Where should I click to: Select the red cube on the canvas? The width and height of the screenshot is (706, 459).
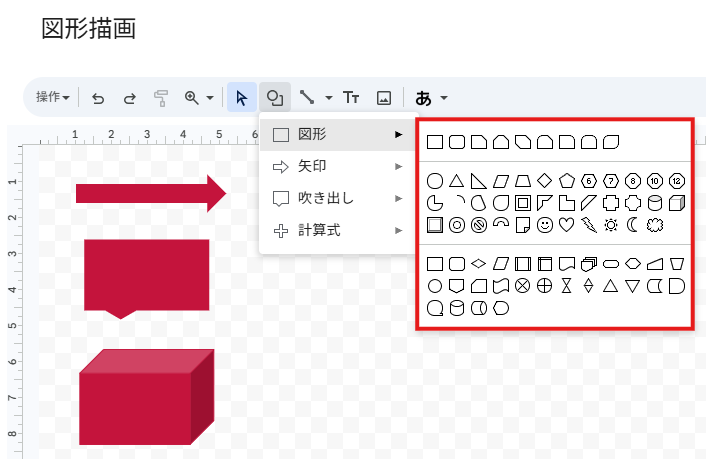click(146, 397)
